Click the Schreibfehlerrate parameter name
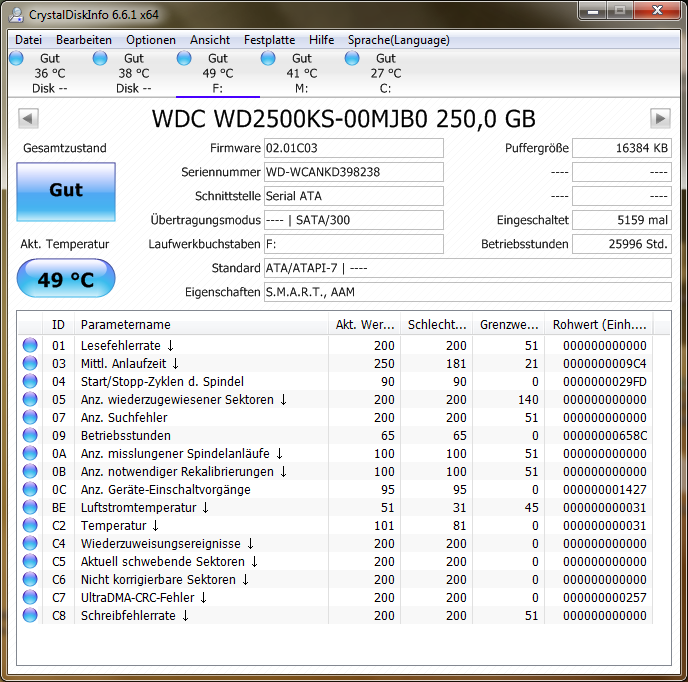This screenshot has width=688, height=682. (128, 615)
